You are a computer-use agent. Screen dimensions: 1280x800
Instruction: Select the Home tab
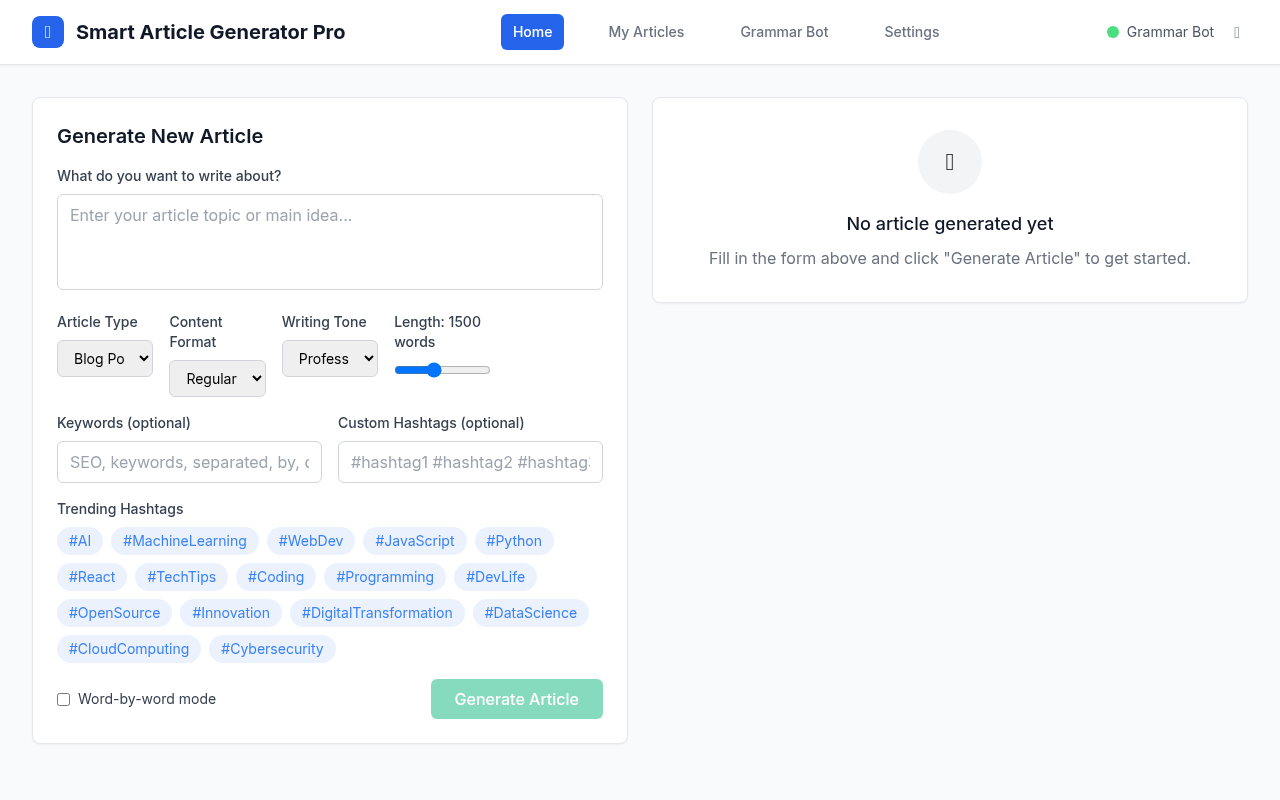click(532, 32)
